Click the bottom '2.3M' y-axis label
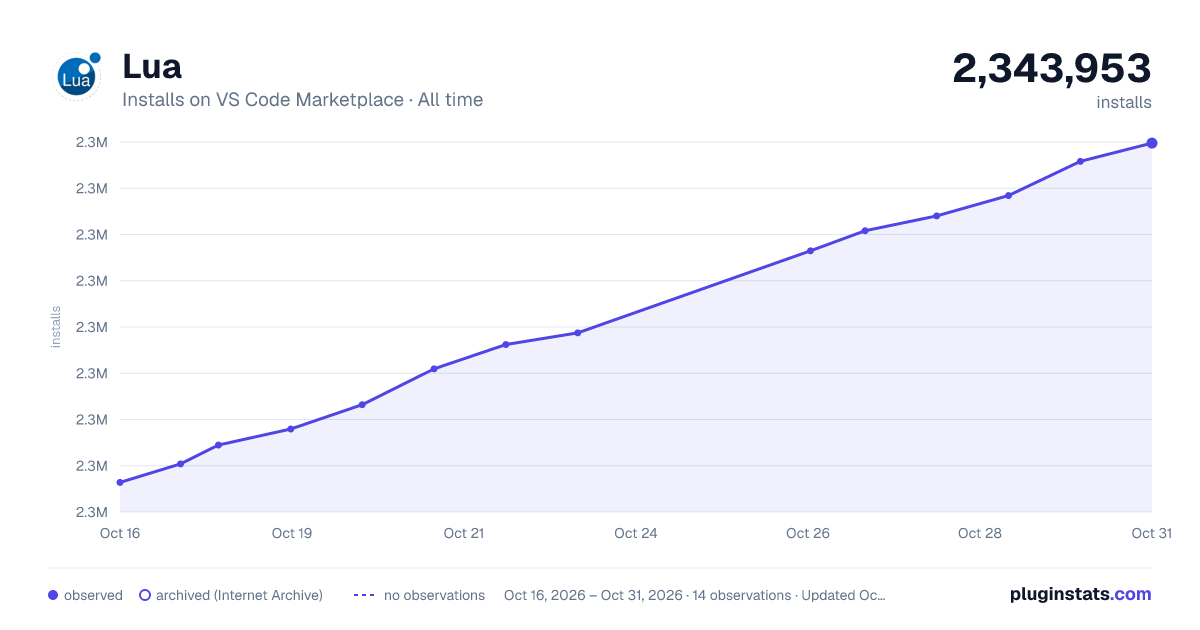 tap(92, 512)
